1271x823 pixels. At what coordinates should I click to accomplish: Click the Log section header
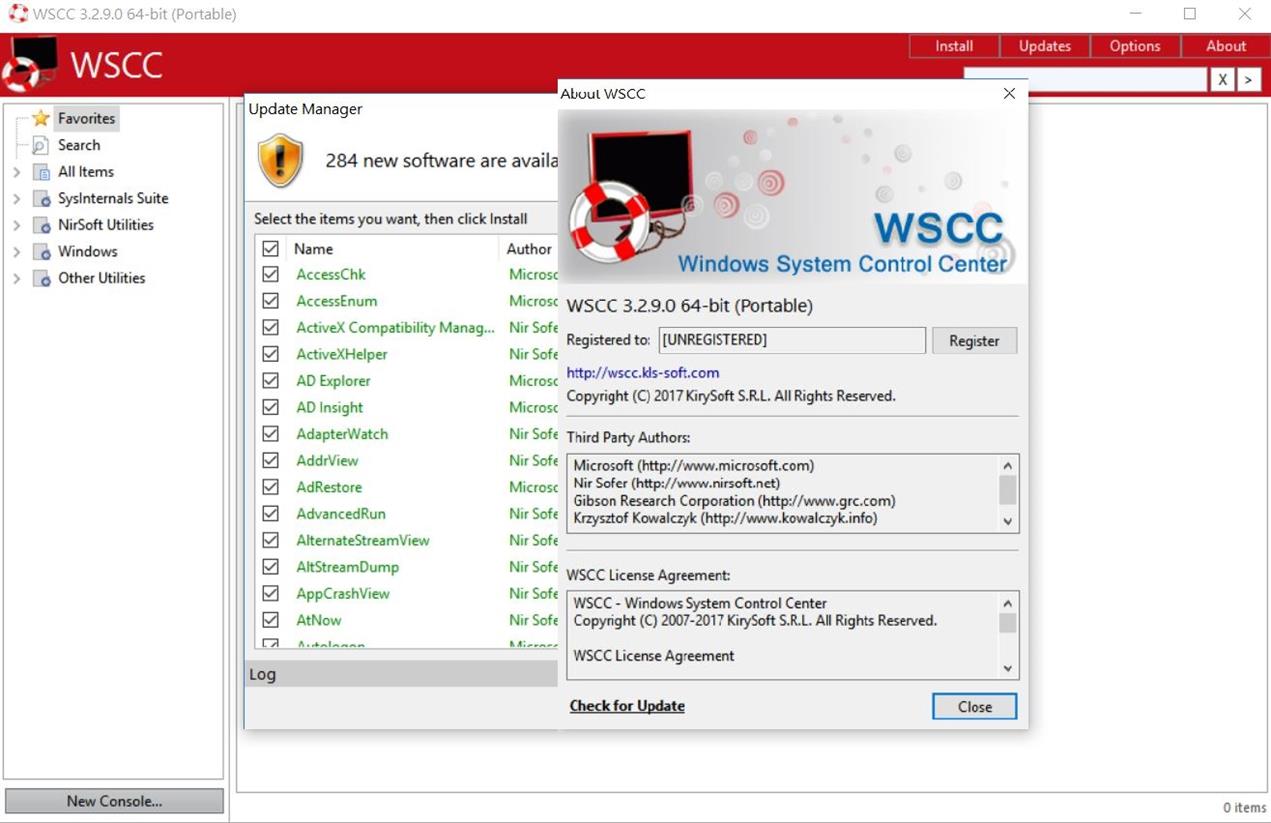[401, 674]
